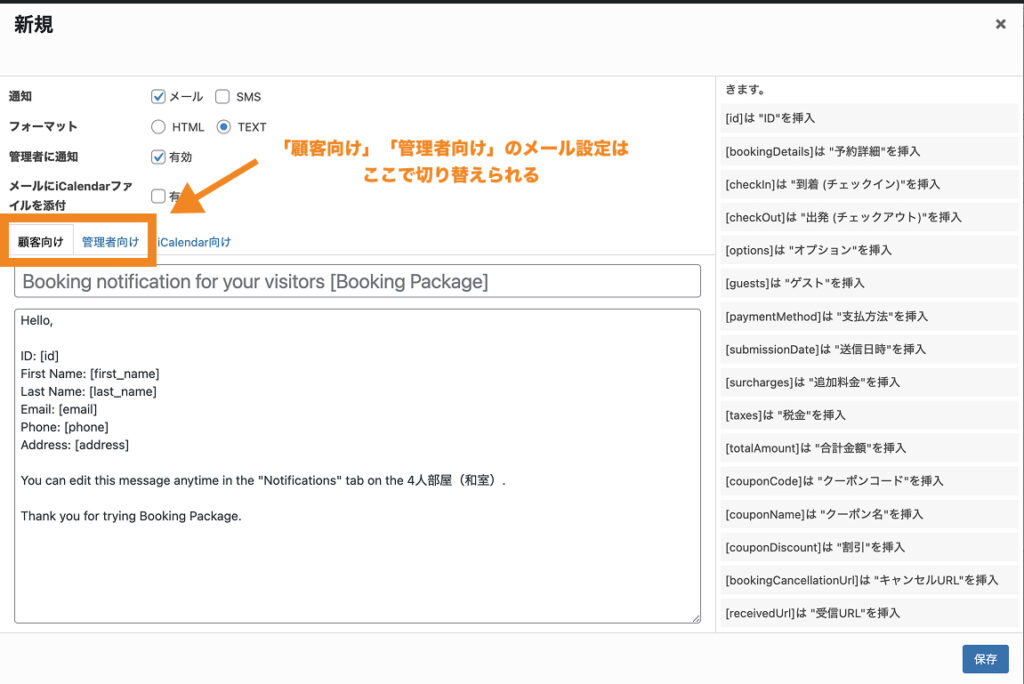The width and height of the screenshot is (1024, 684).
Task: Click the email subject input field
Action: tap(357, 282)
